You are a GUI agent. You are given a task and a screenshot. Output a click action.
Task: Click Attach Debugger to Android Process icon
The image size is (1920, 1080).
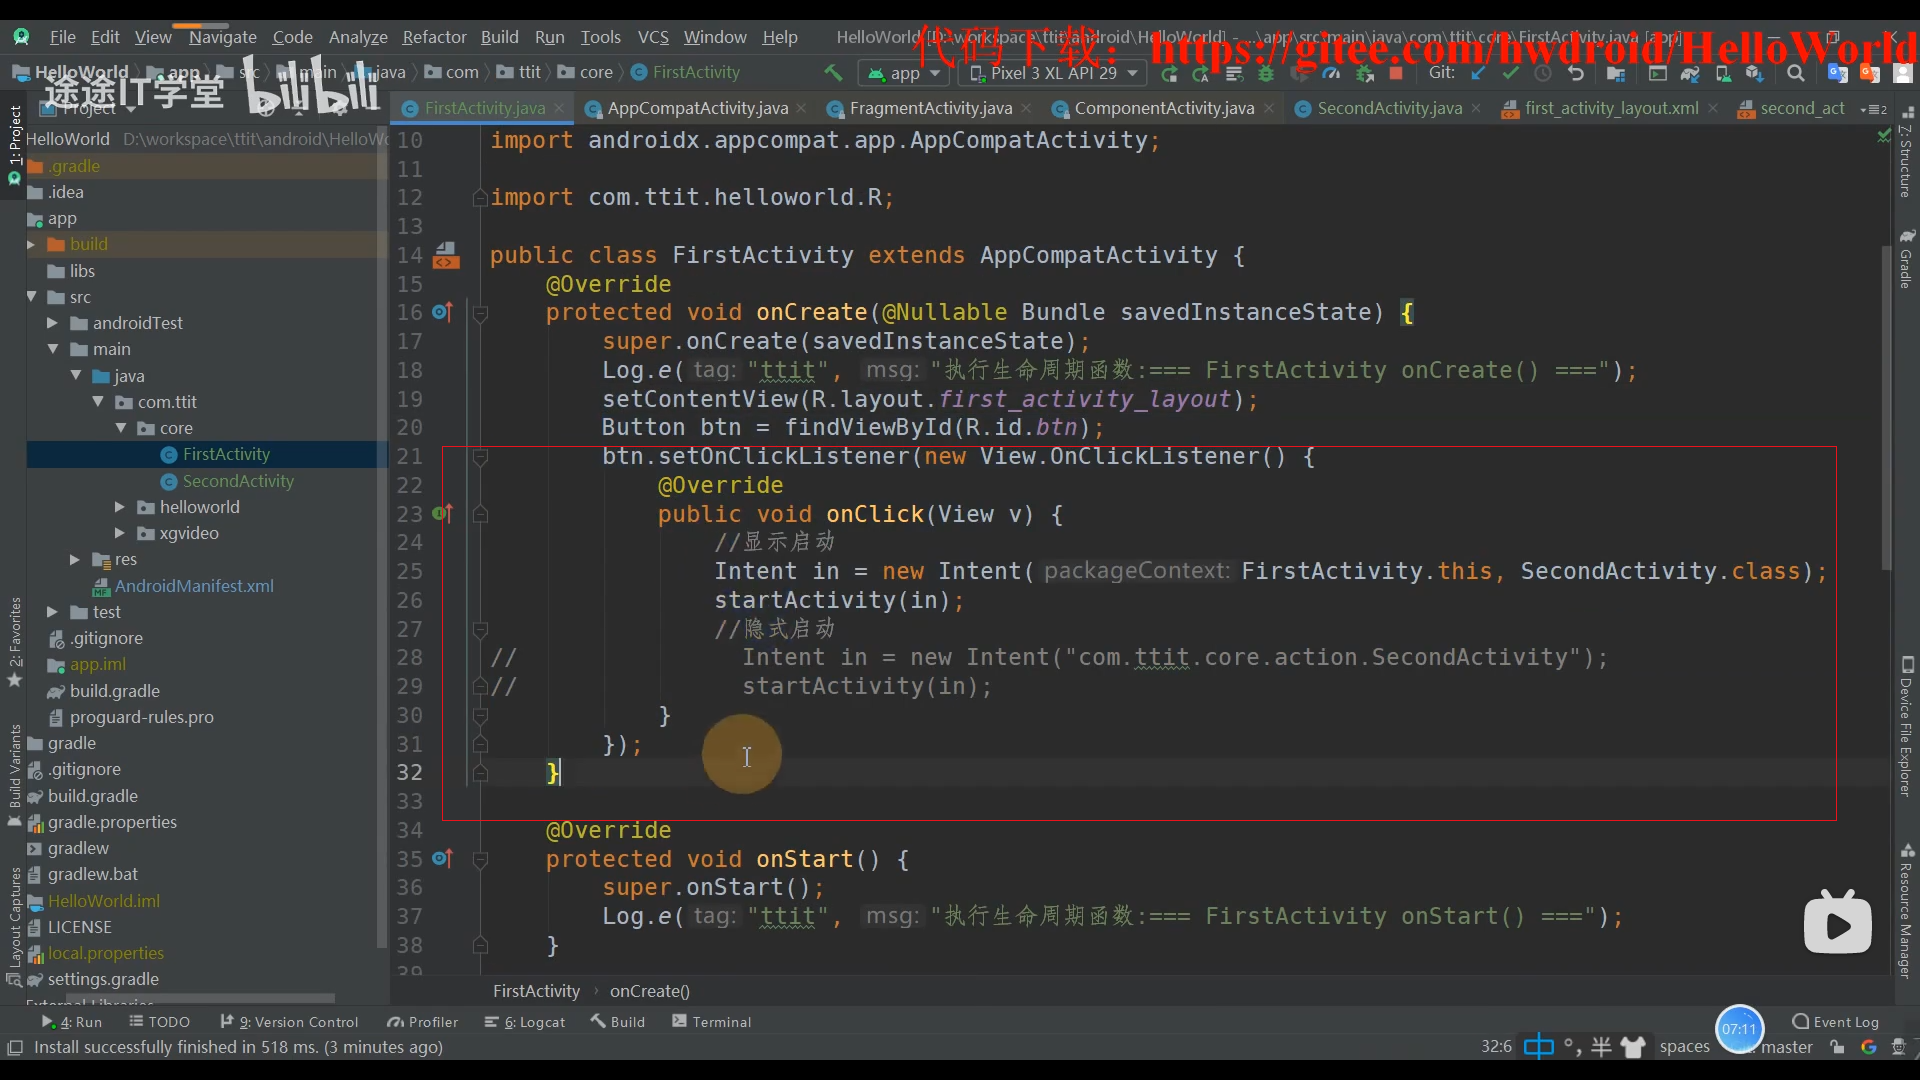(x=1364, y=73)
